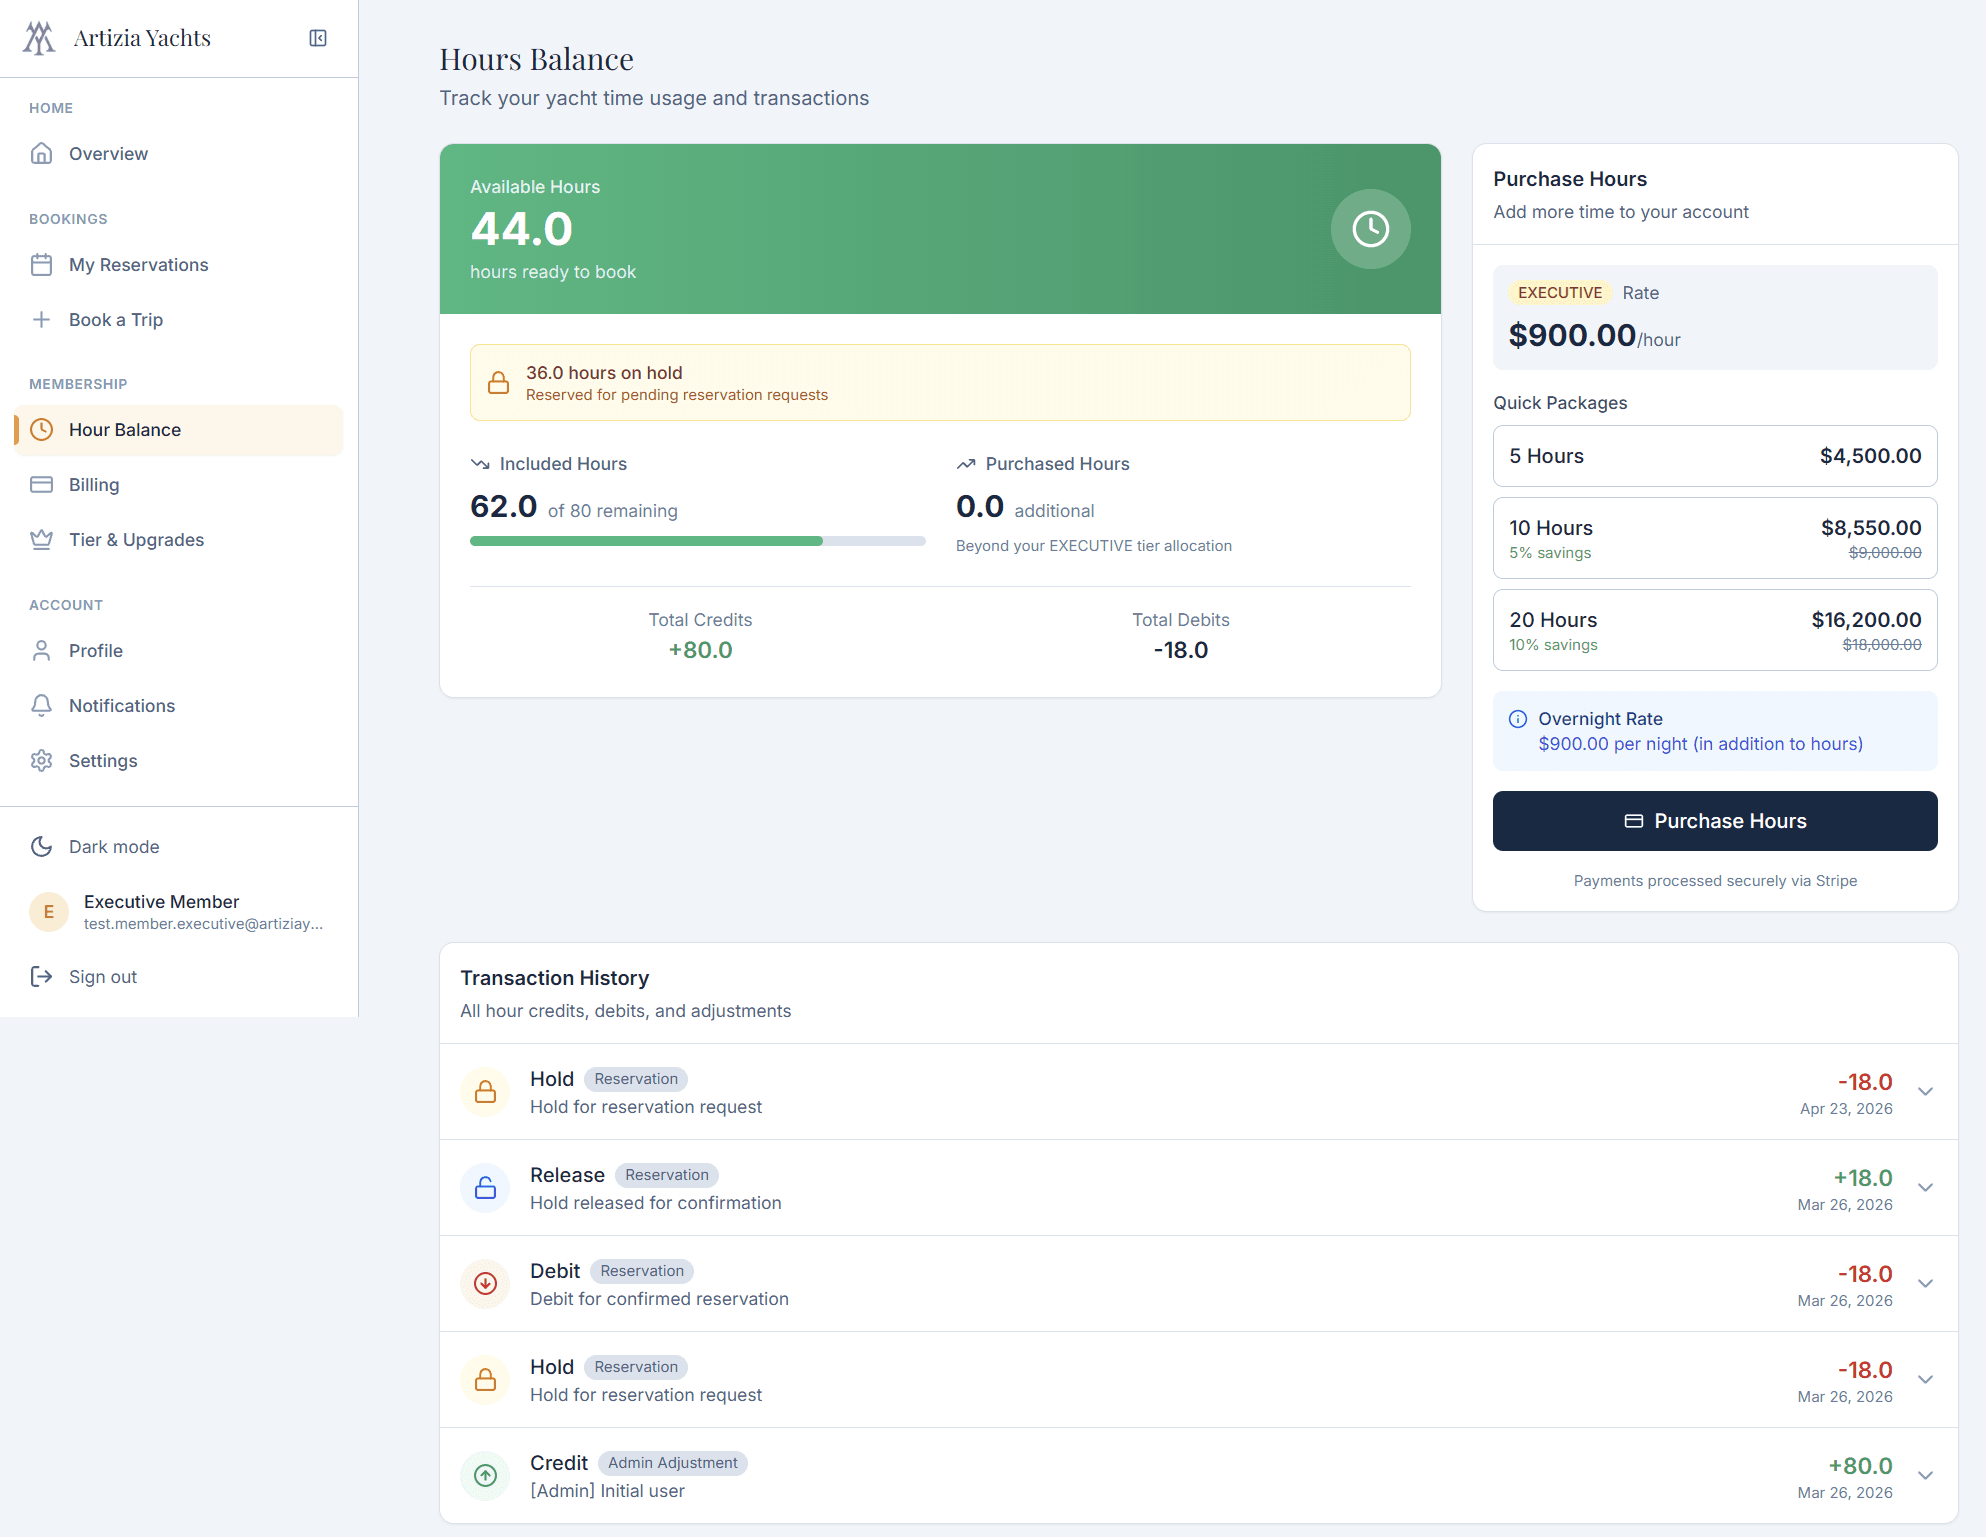Select the Profile menu entry
Viewport: 1986px width, 1537px height.
(94, 650)
